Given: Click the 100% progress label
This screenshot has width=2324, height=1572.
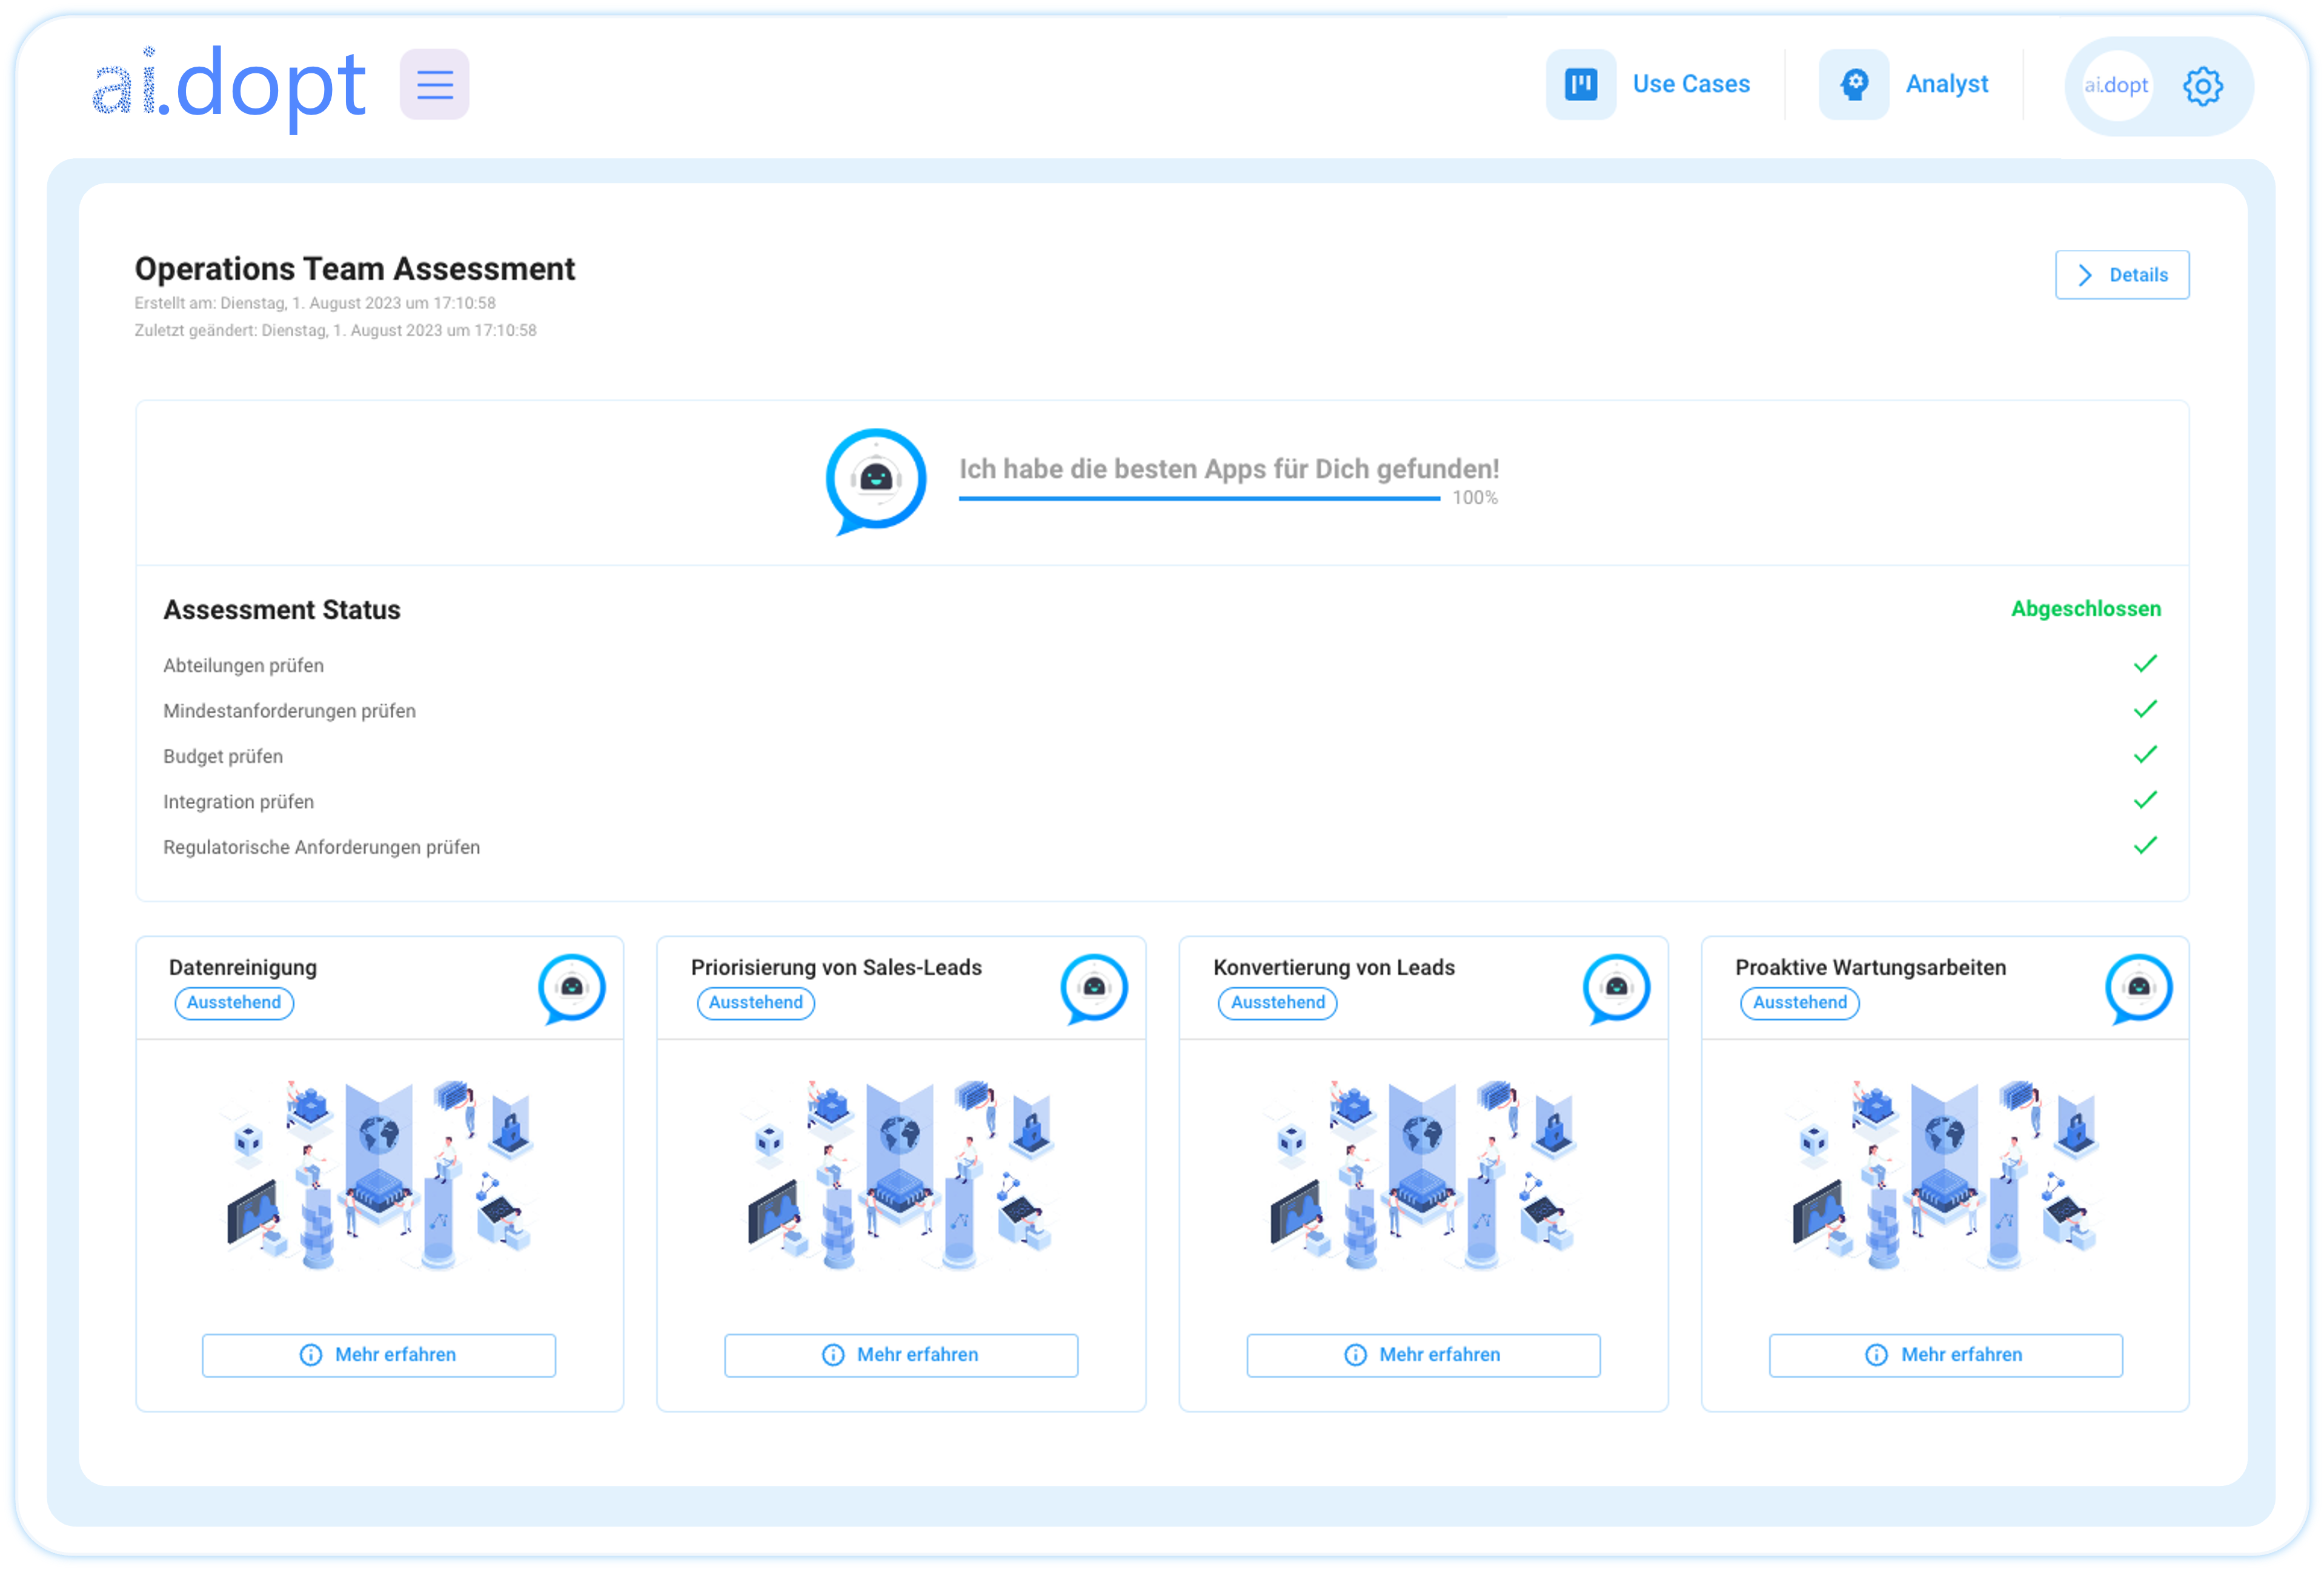Looking at the screenshot, I should [1475, 498].
